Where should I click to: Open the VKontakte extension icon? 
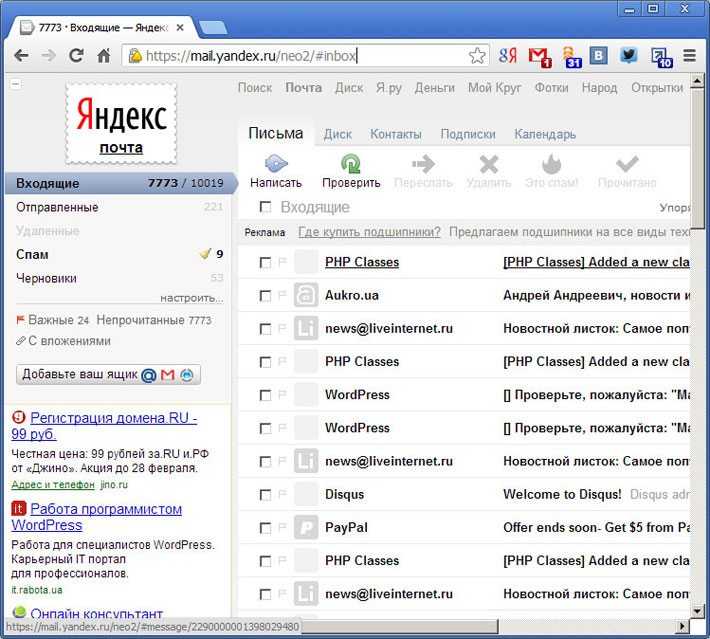(598, 56)
